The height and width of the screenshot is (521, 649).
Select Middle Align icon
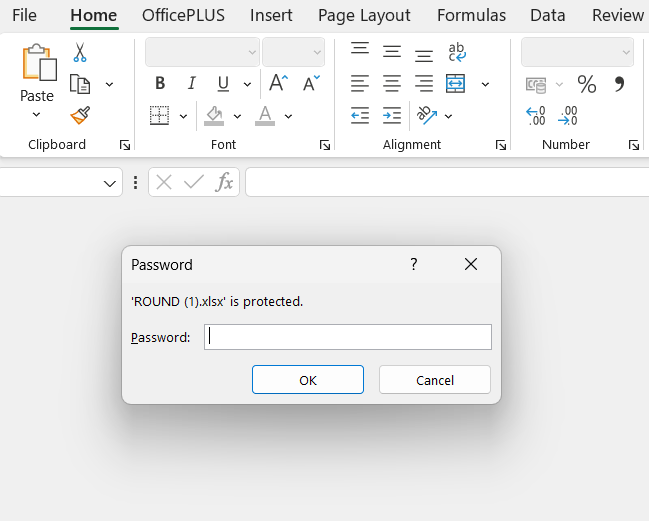(392, 51)
